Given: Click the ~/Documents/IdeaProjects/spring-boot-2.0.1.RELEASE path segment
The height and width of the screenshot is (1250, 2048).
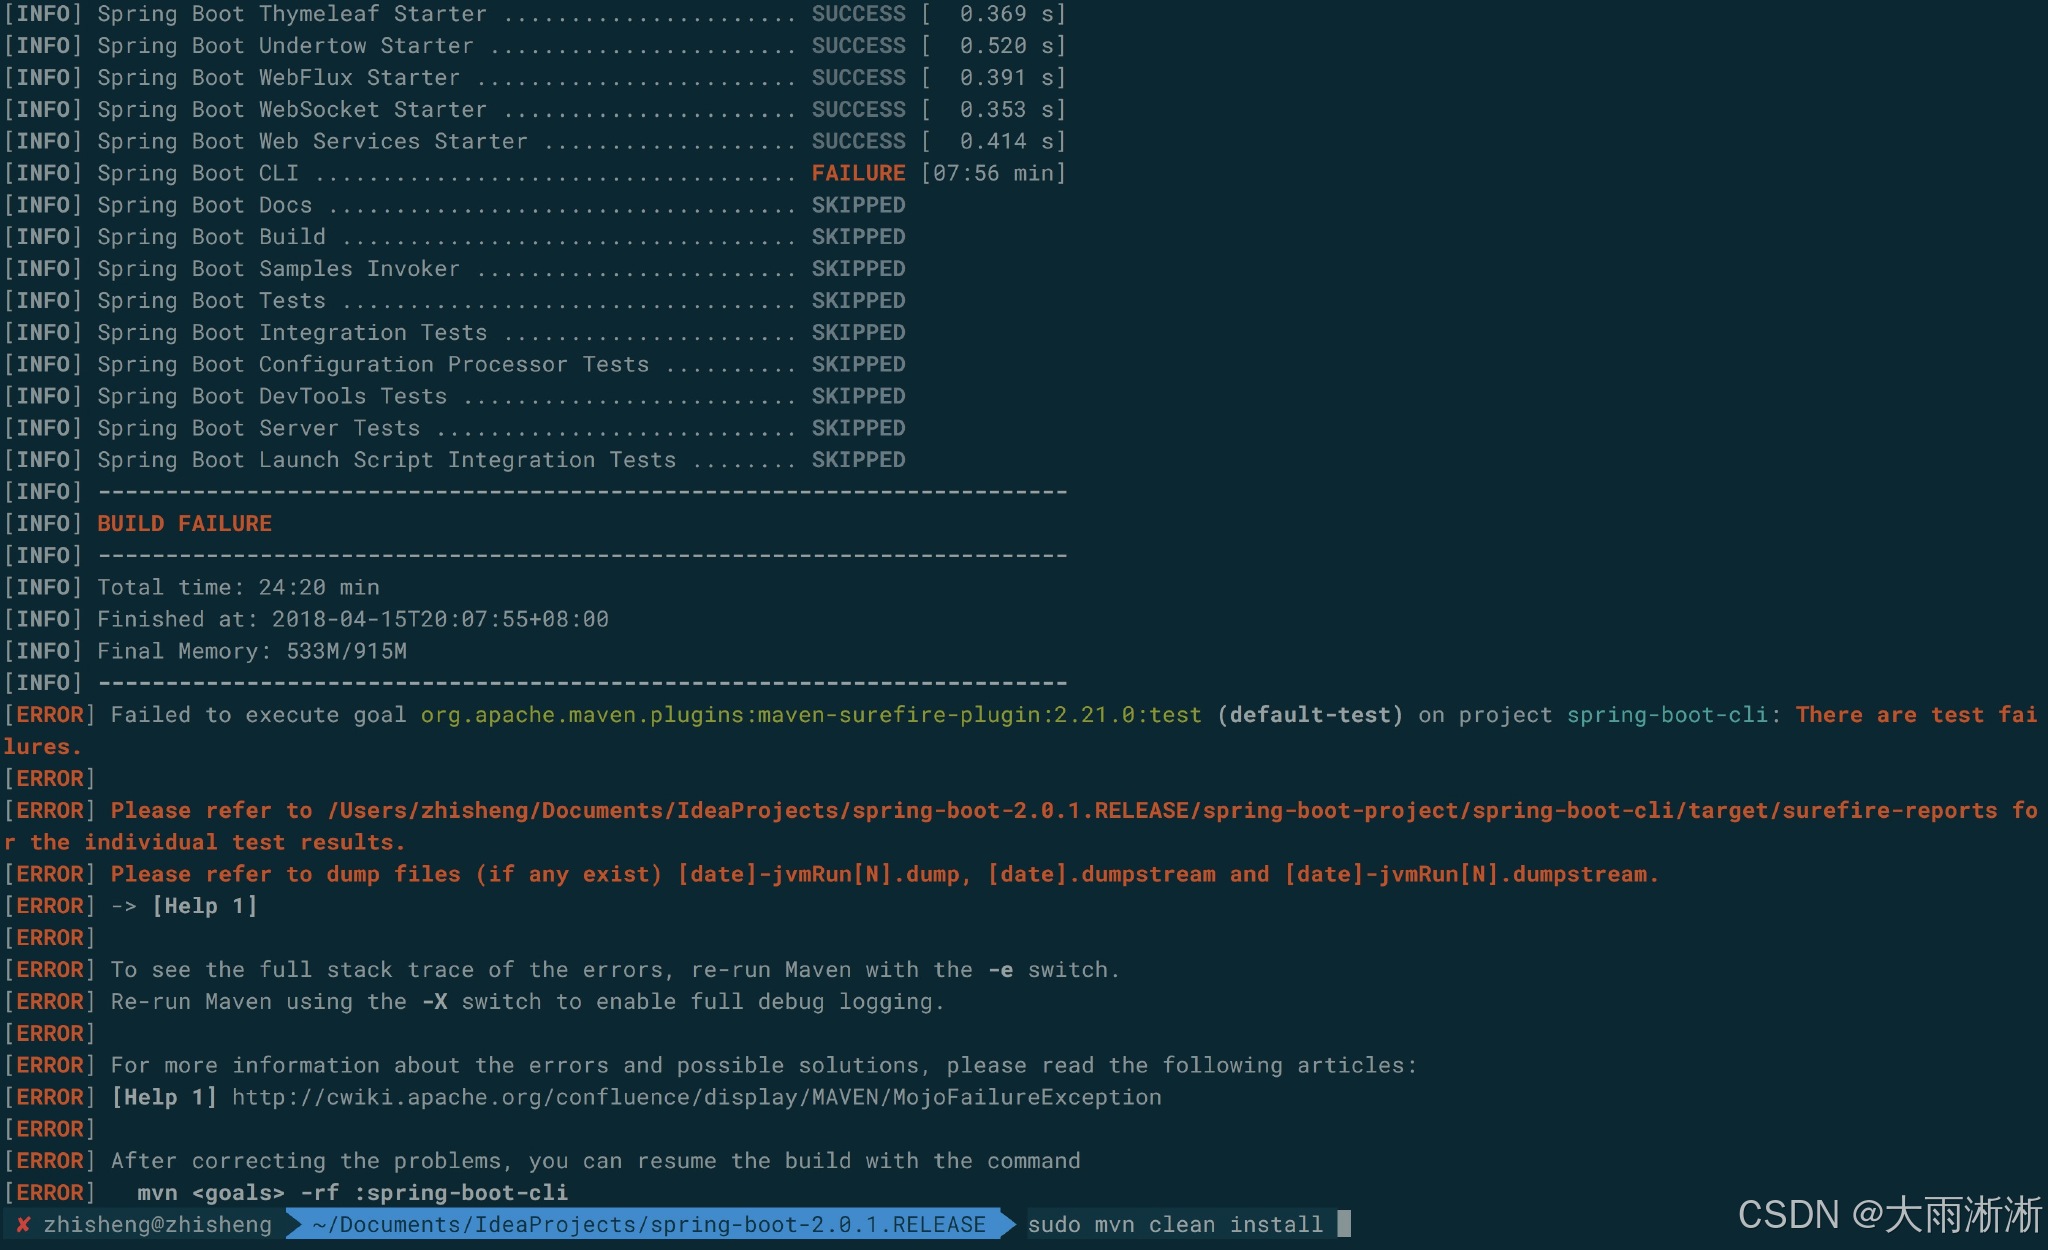Looking at the screenshot, I should point(649,1224).
